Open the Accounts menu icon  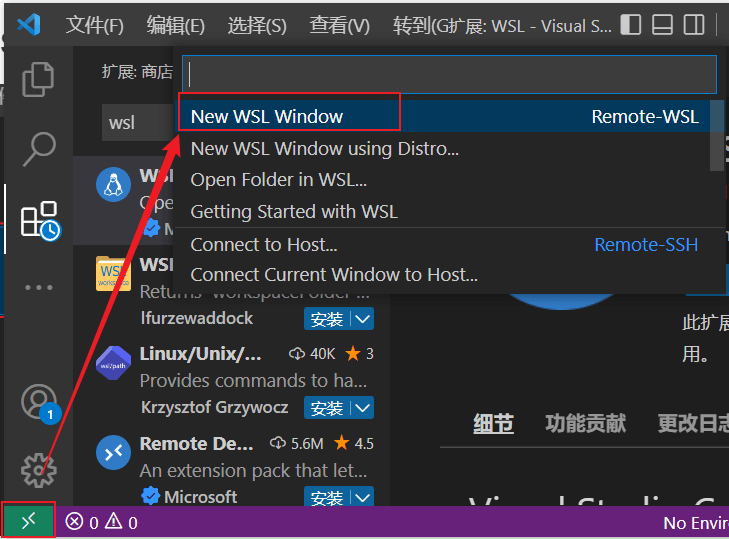click(x=40, y=403)
